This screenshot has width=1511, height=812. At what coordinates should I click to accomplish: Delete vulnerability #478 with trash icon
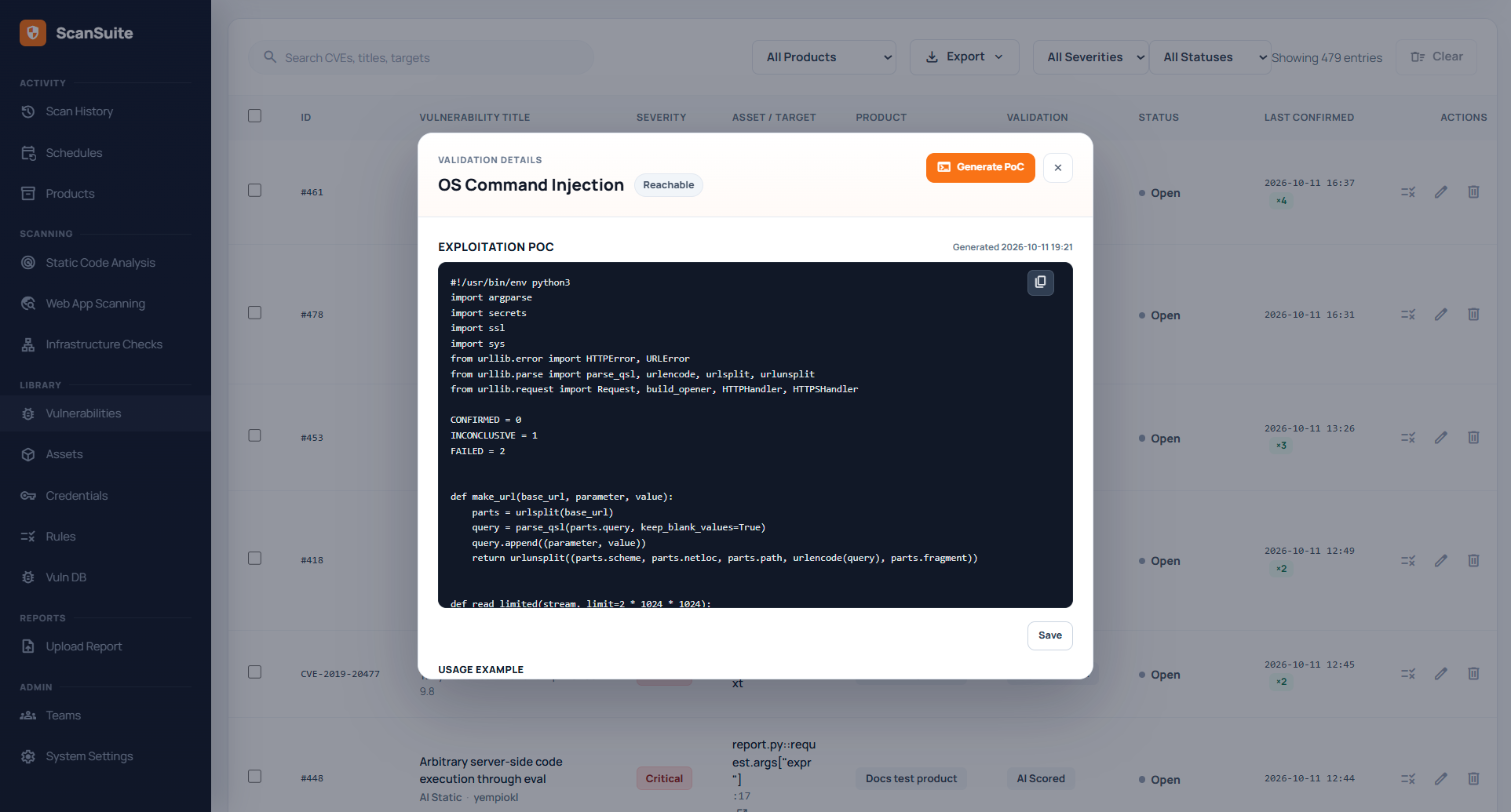[1473, 314]
